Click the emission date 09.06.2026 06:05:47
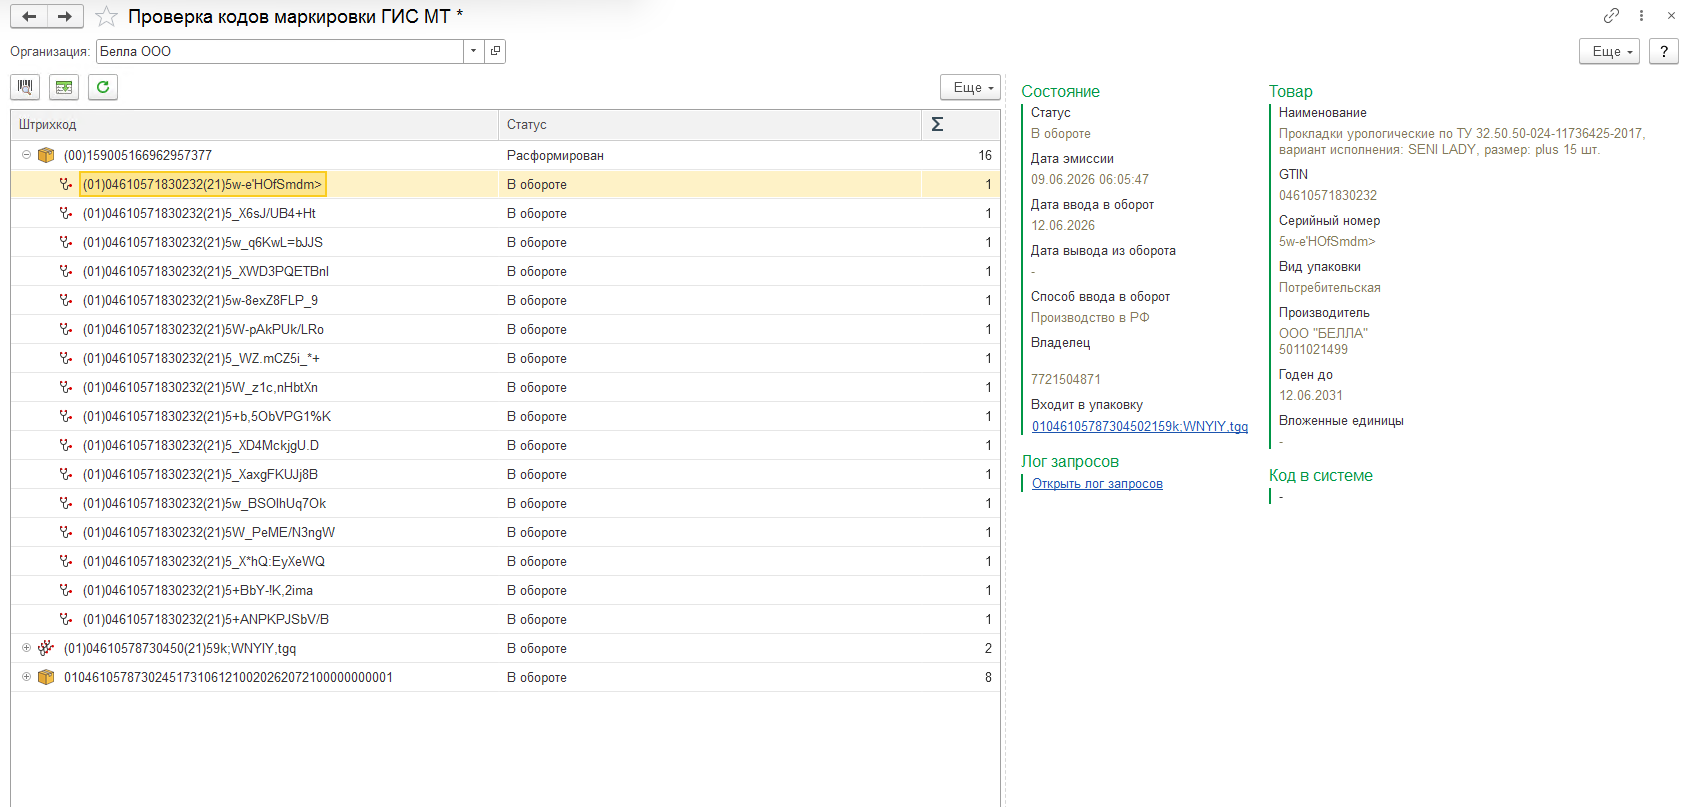1683x807 pixels. 1090,179
